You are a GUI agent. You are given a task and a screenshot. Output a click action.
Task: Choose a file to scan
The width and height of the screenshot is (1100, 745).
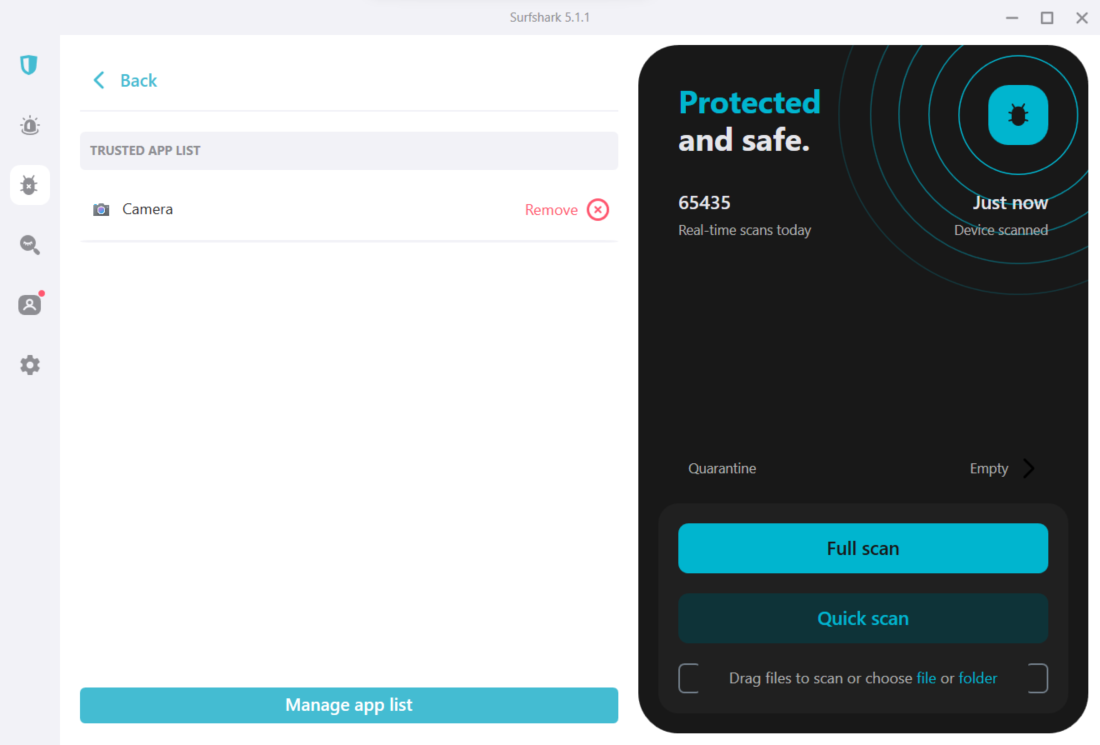(x=926, y=678)
